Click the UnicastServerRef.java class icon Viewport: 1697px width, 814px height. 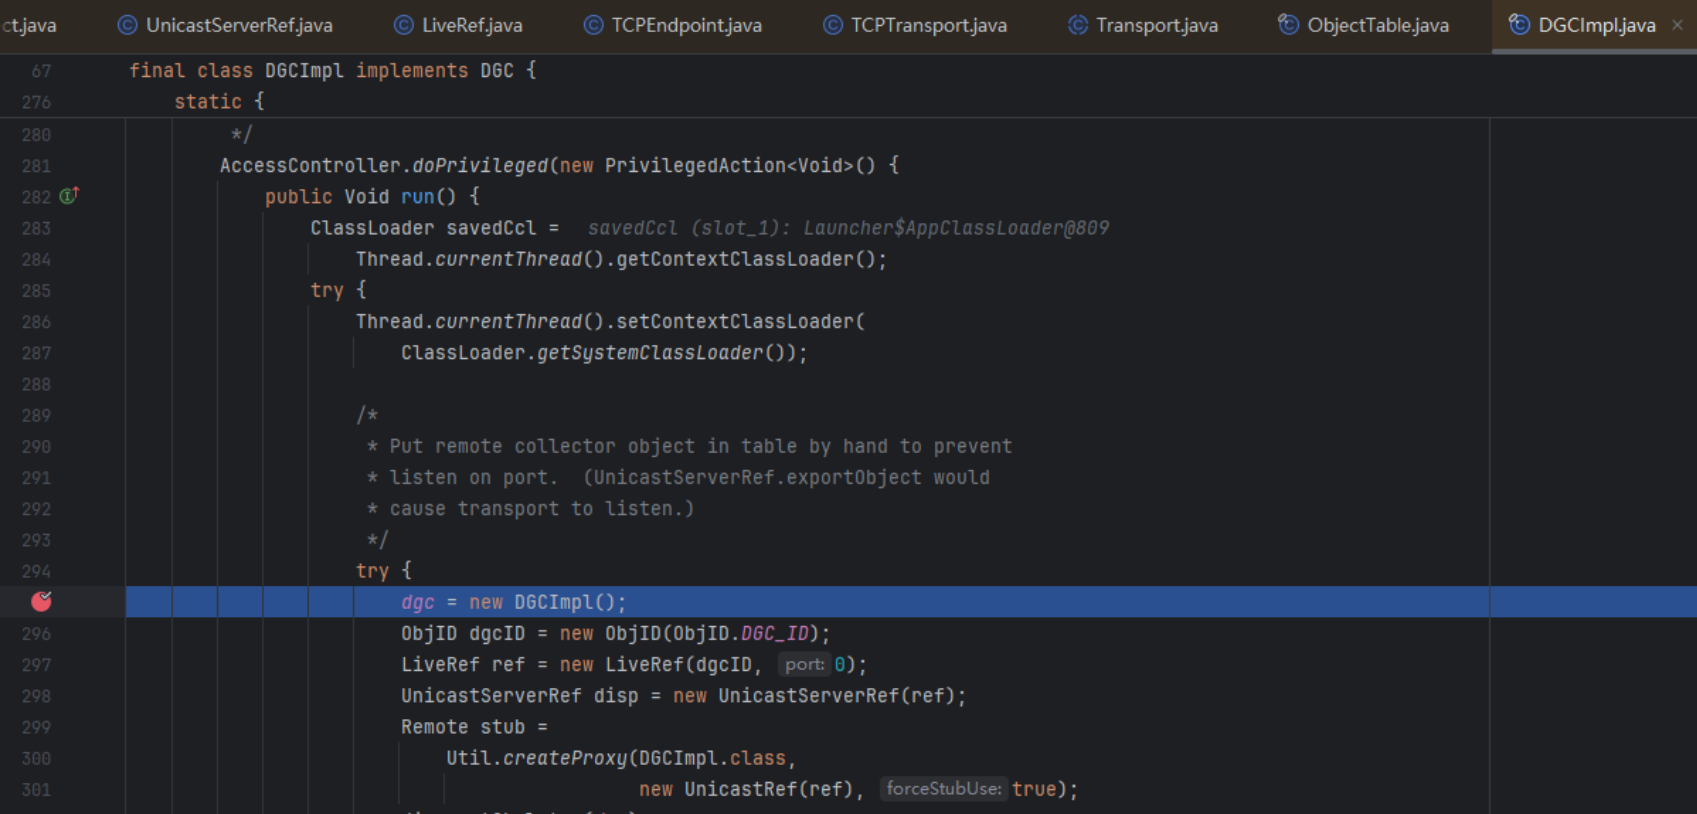(127, 25)
